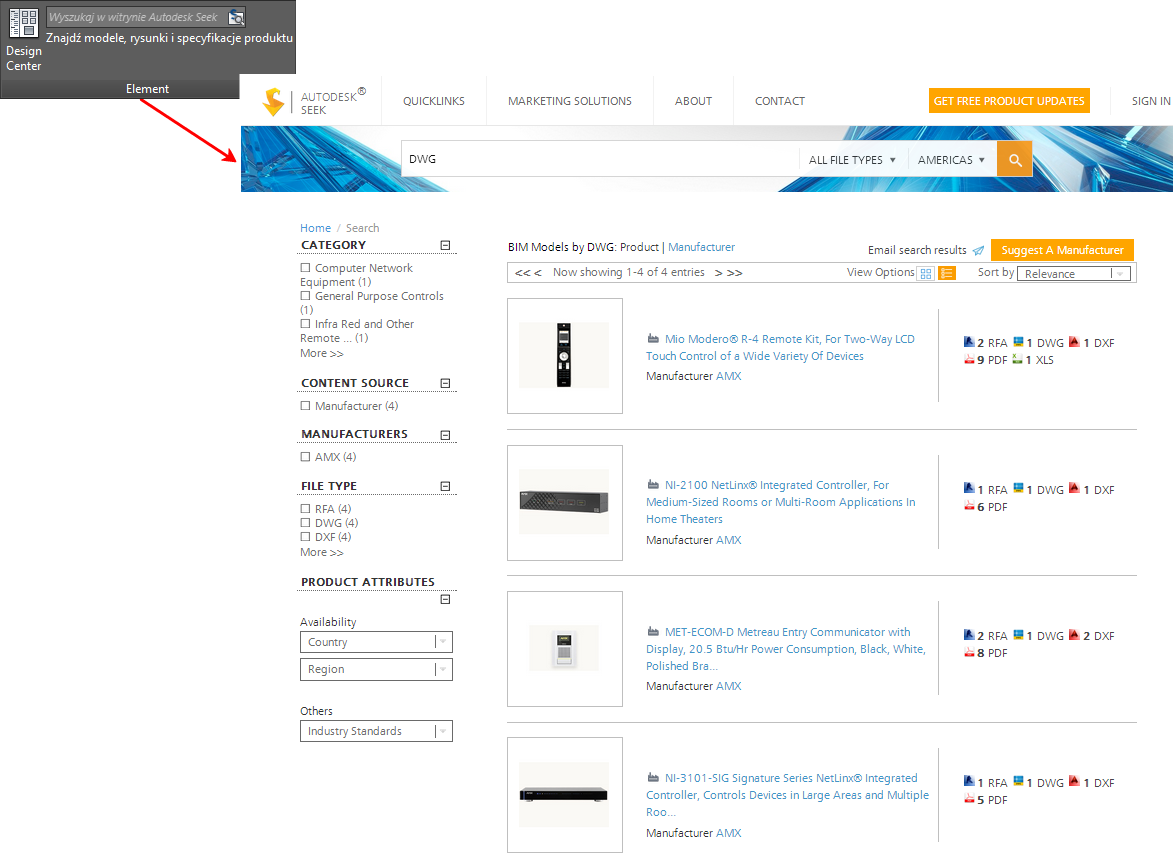The height and width of the screenshot is (854, 1173).
Task: Expand More under File Type filters
Action: (x=322, y=552)
